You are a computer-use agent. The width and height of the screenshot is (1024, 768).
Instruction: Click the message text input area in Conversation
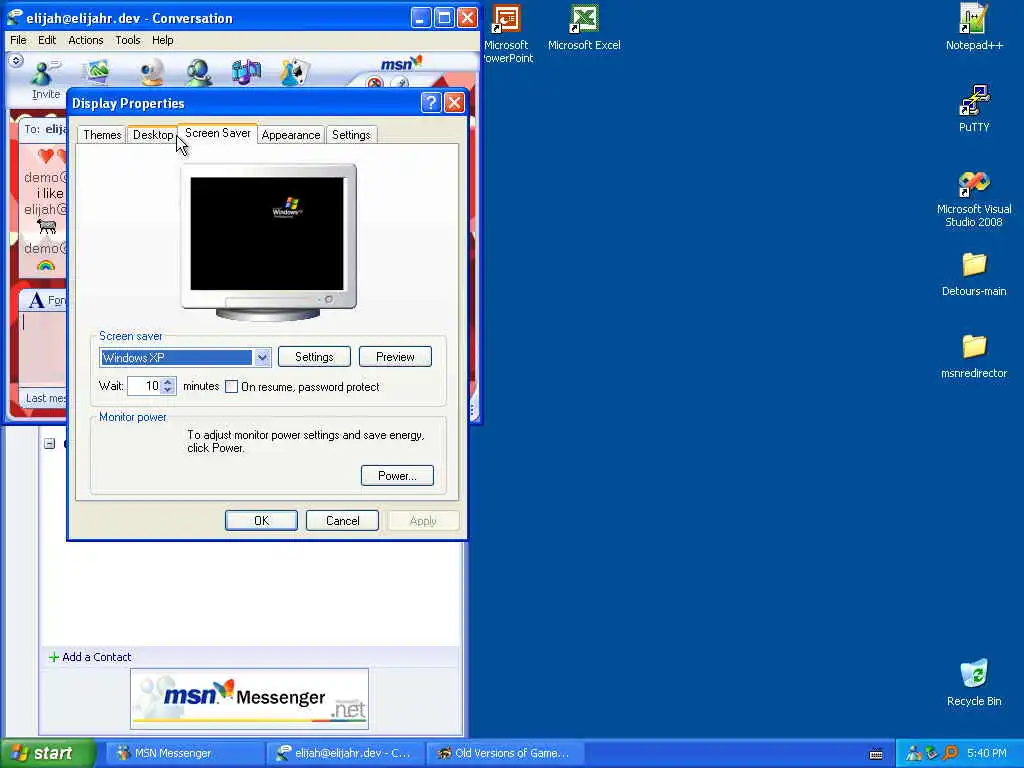pos(43,349)
